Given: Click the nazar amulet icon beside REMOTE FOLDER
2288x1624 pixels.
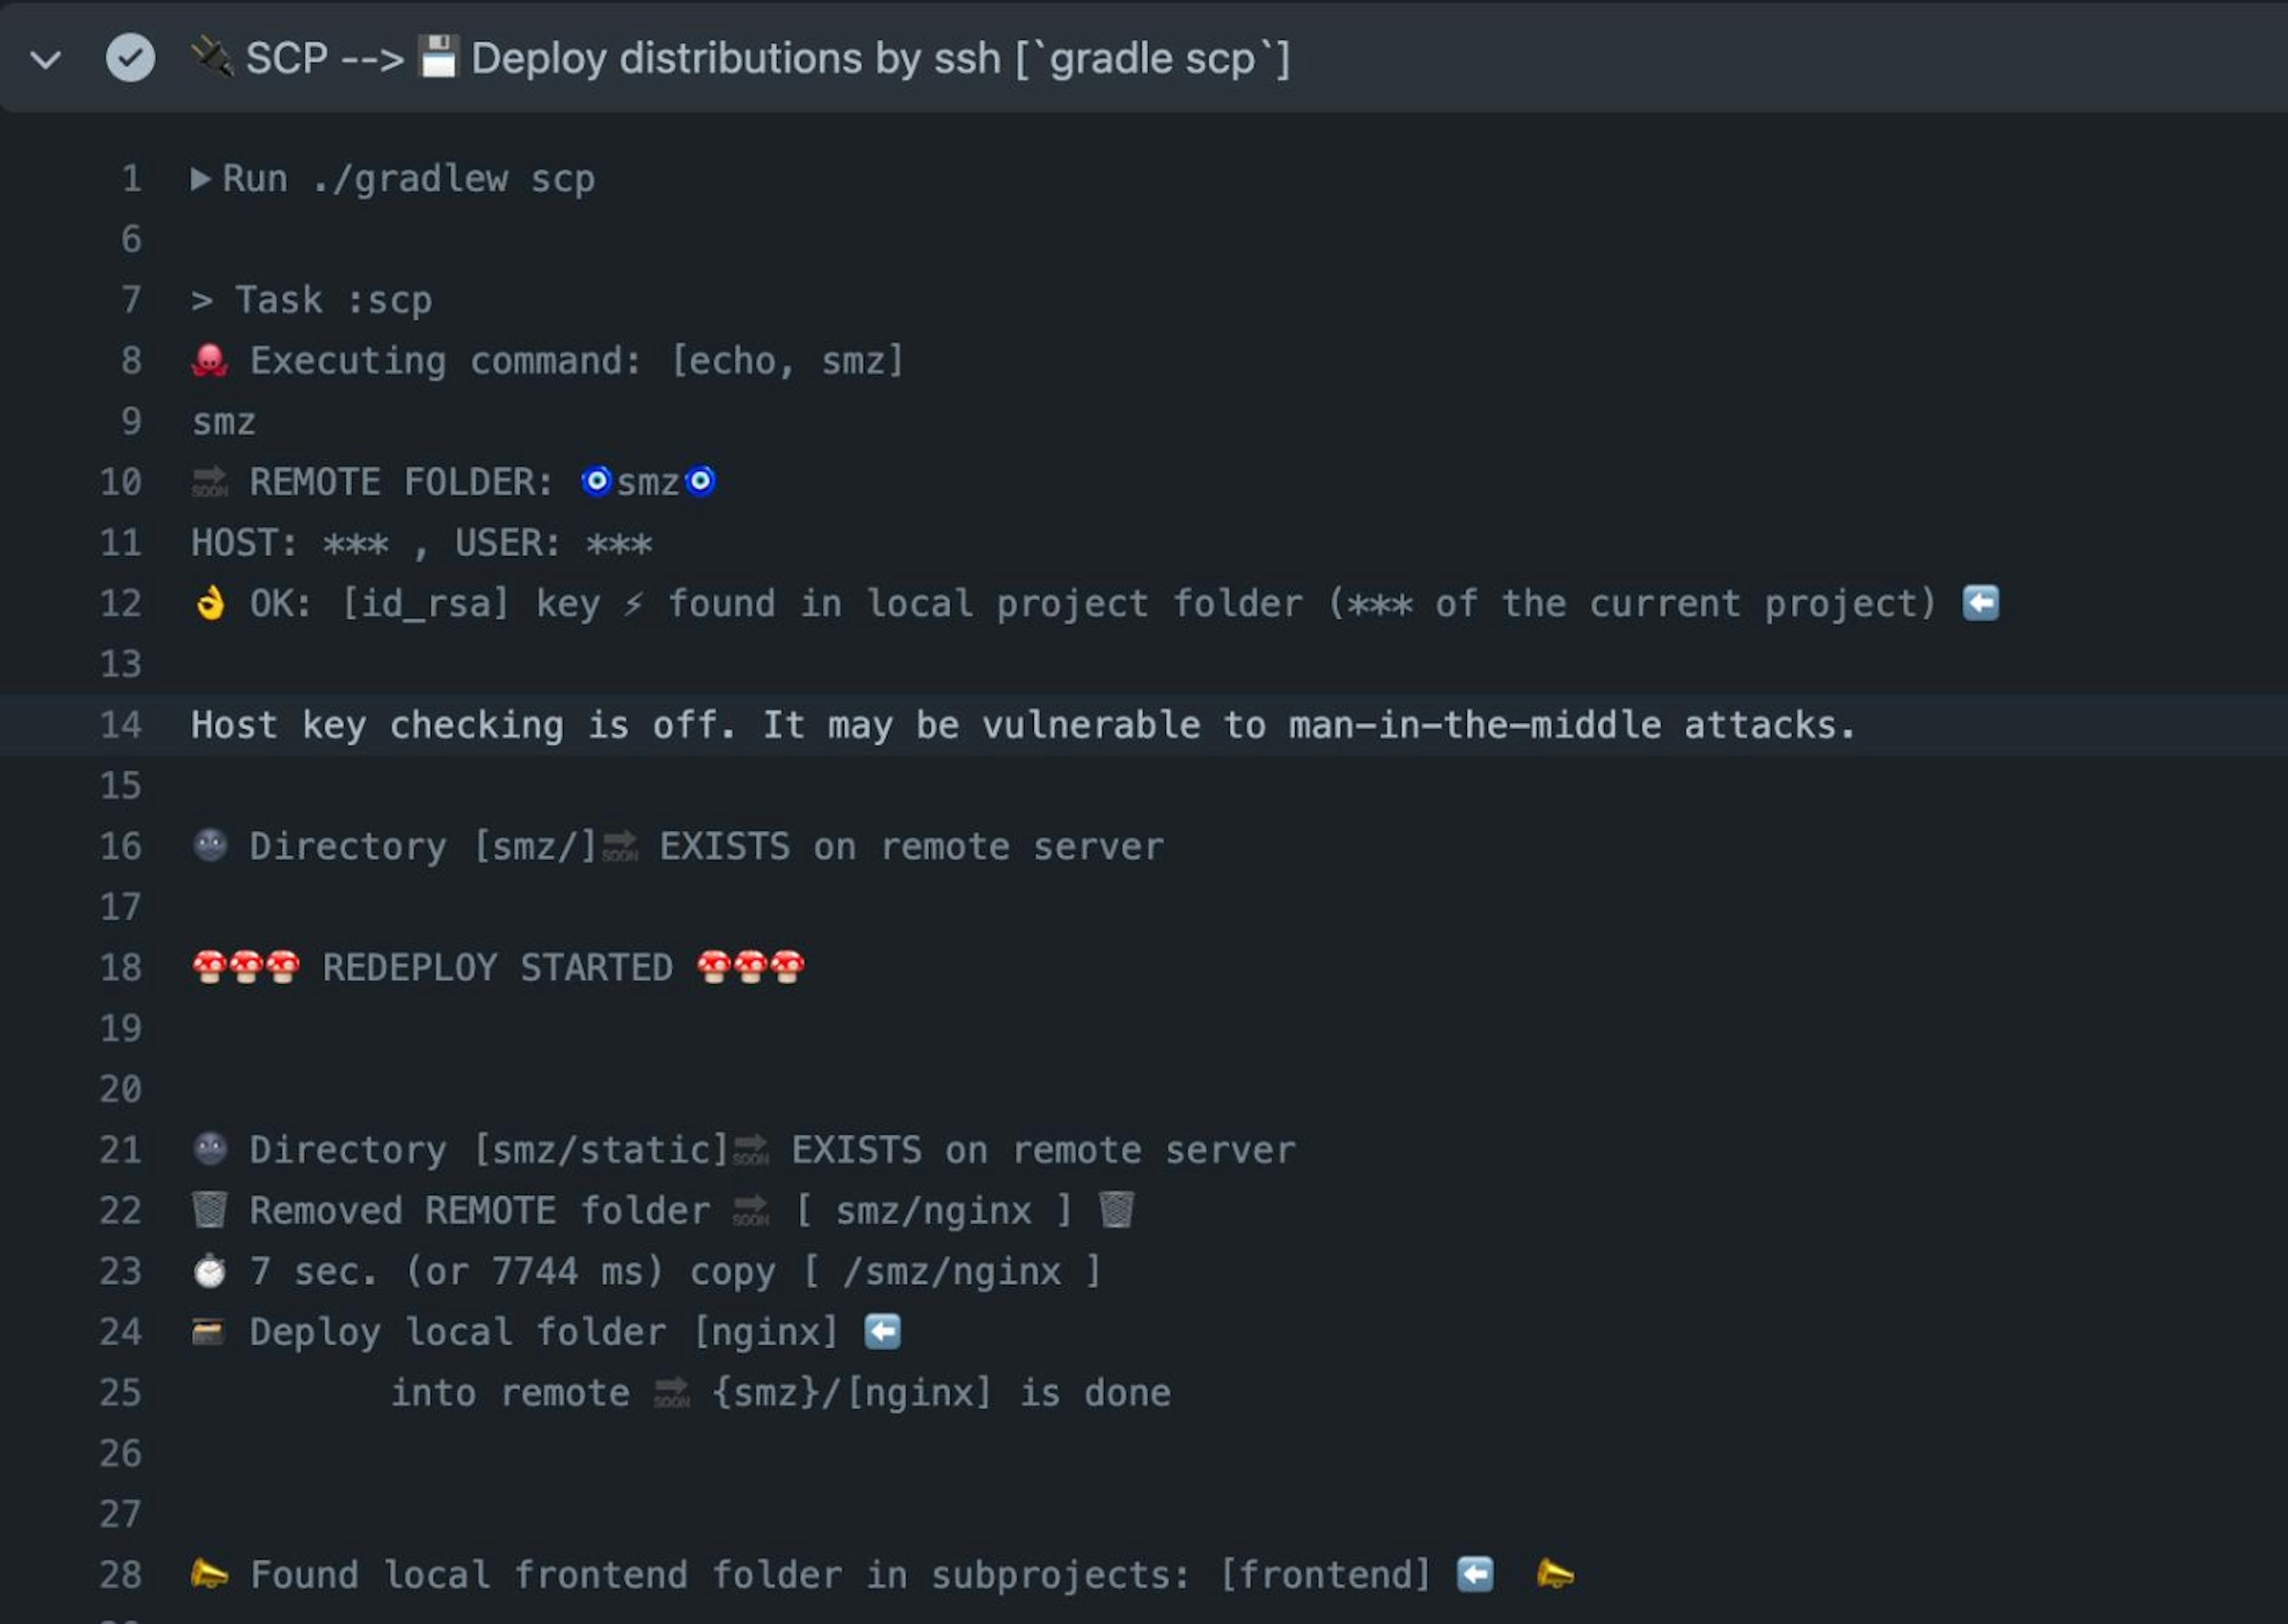Looking at the screenshot, I should (598, 481).
